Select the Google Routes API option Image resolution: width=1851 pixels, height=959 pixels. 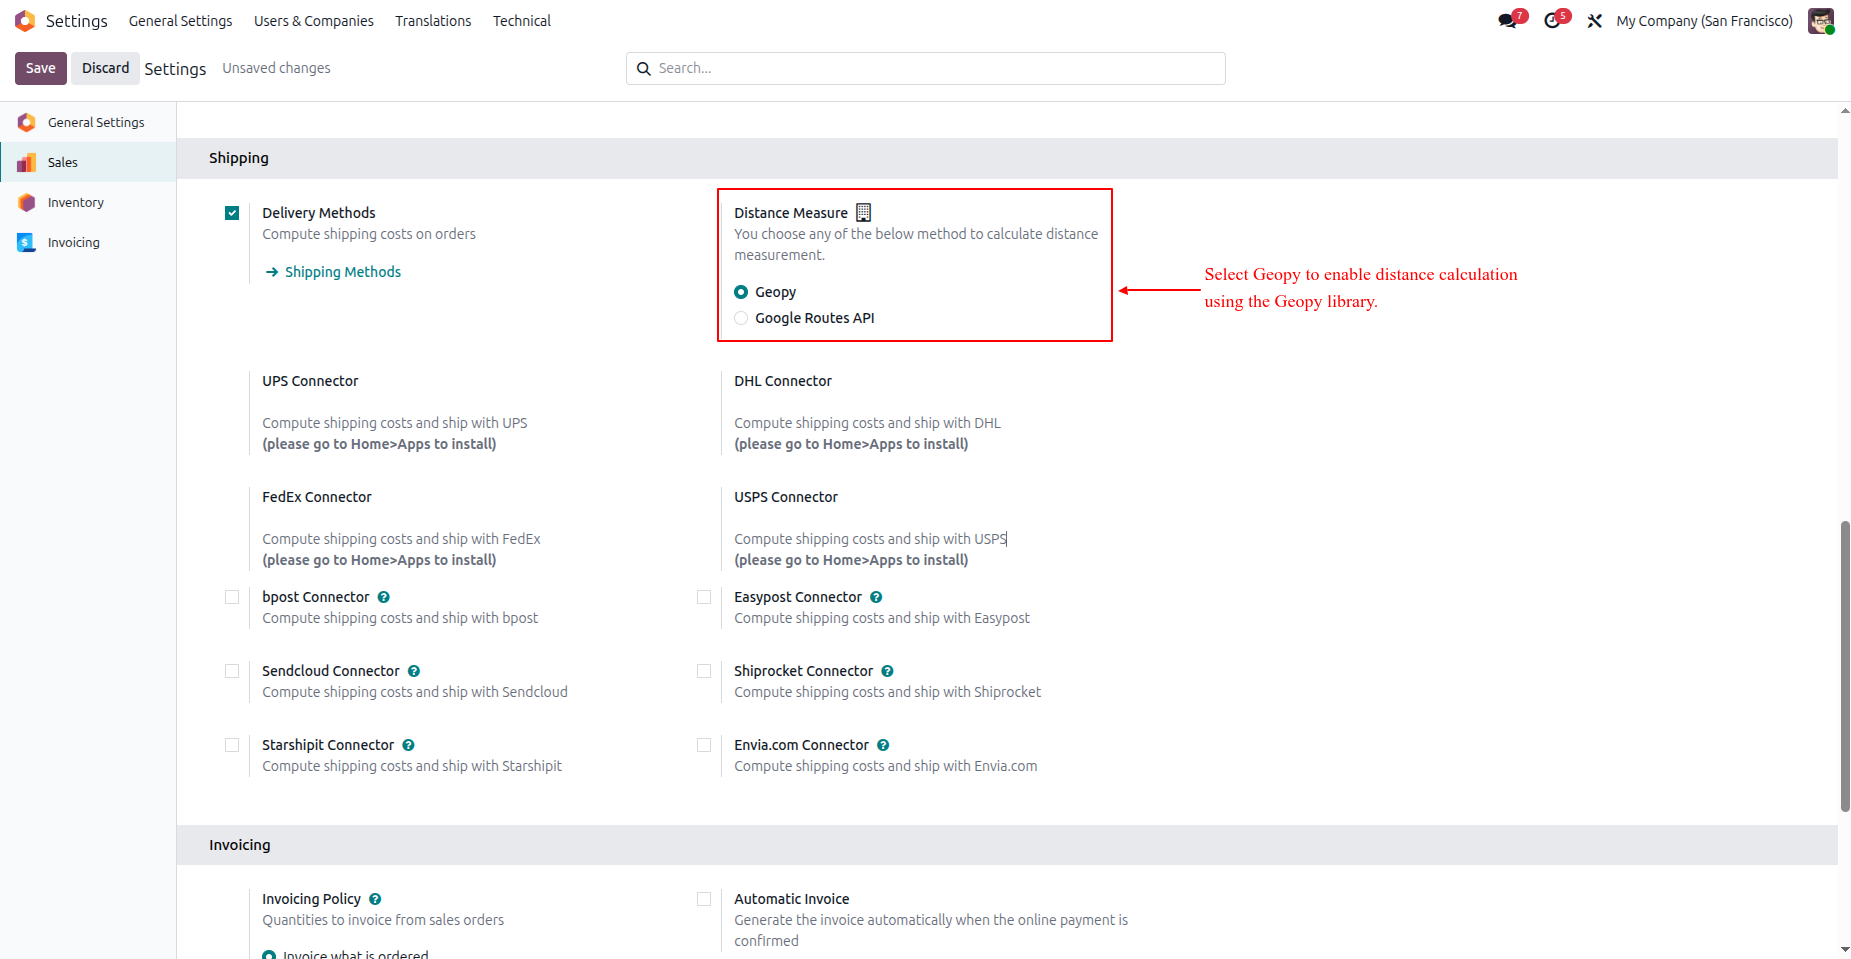[741, 318]
